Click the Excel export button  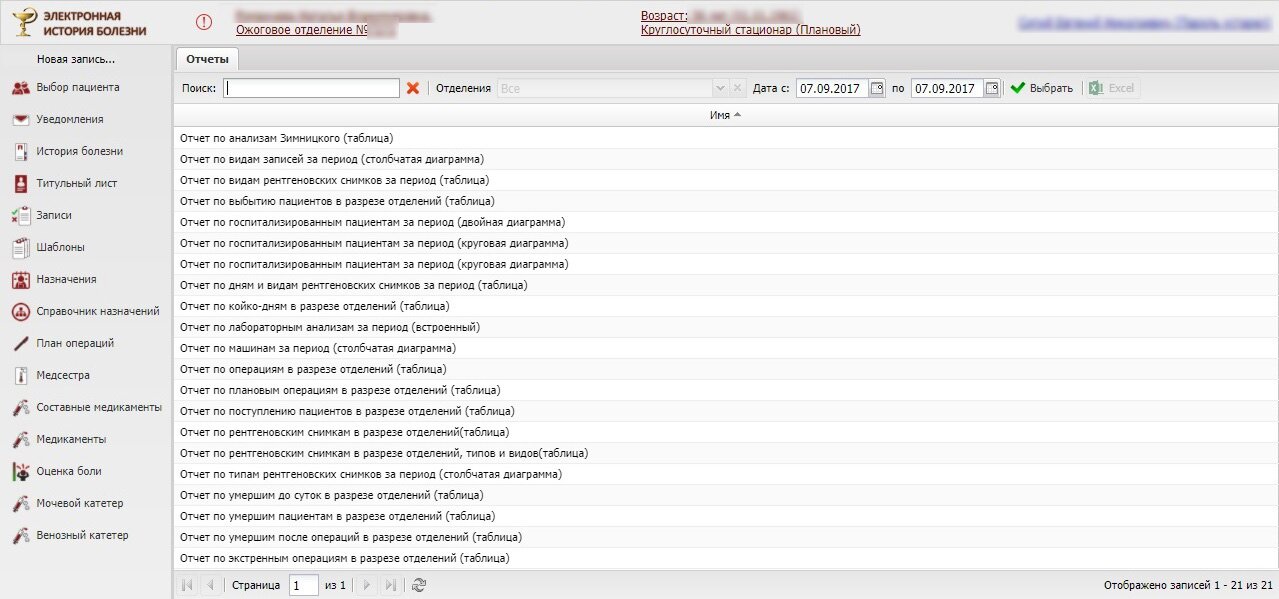(x=1111, y=88)
